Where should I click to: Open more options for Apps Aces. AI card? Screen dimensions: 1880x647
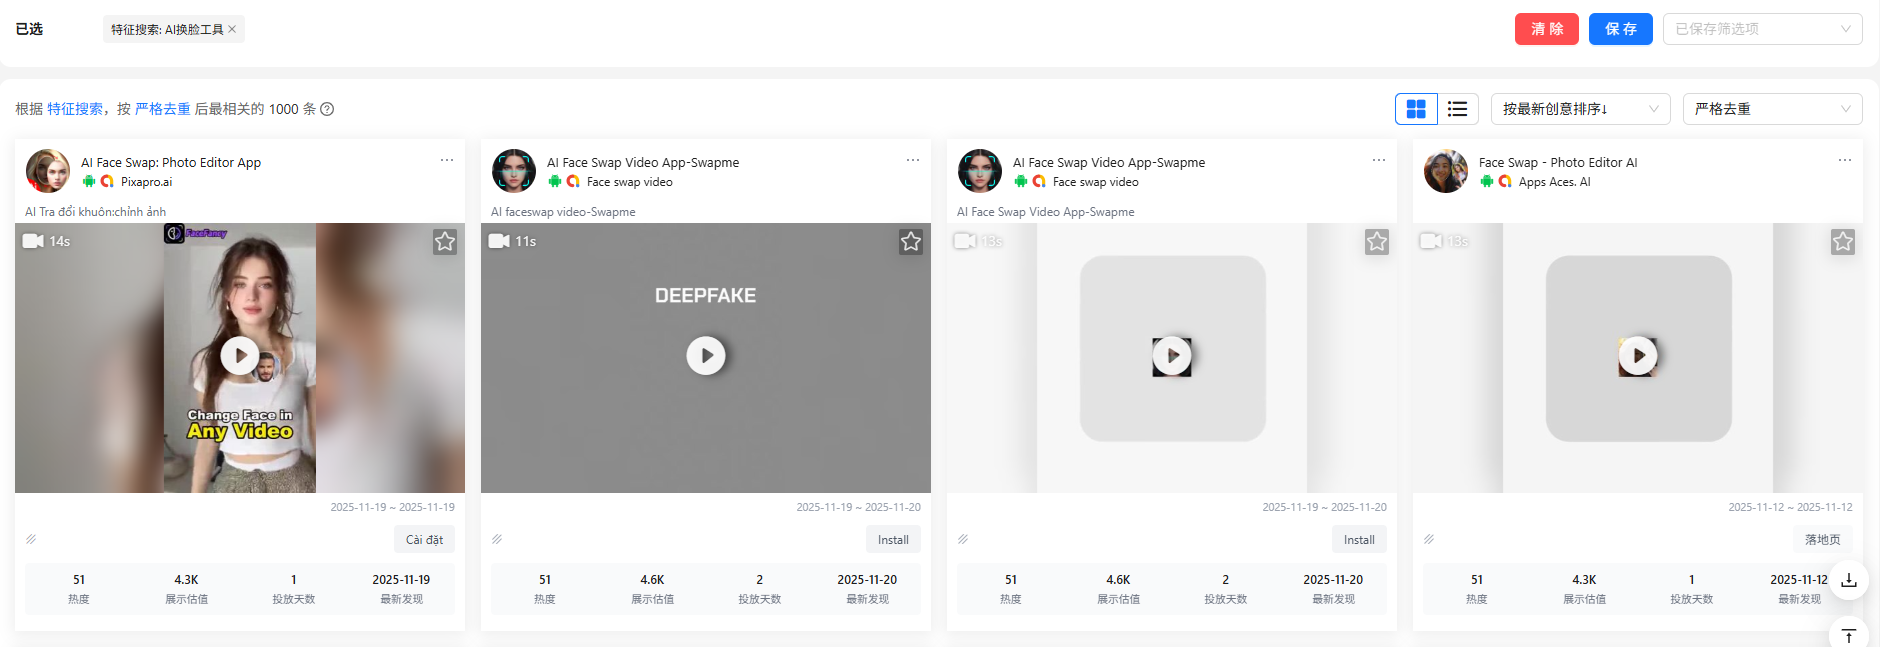(1845, 160)
